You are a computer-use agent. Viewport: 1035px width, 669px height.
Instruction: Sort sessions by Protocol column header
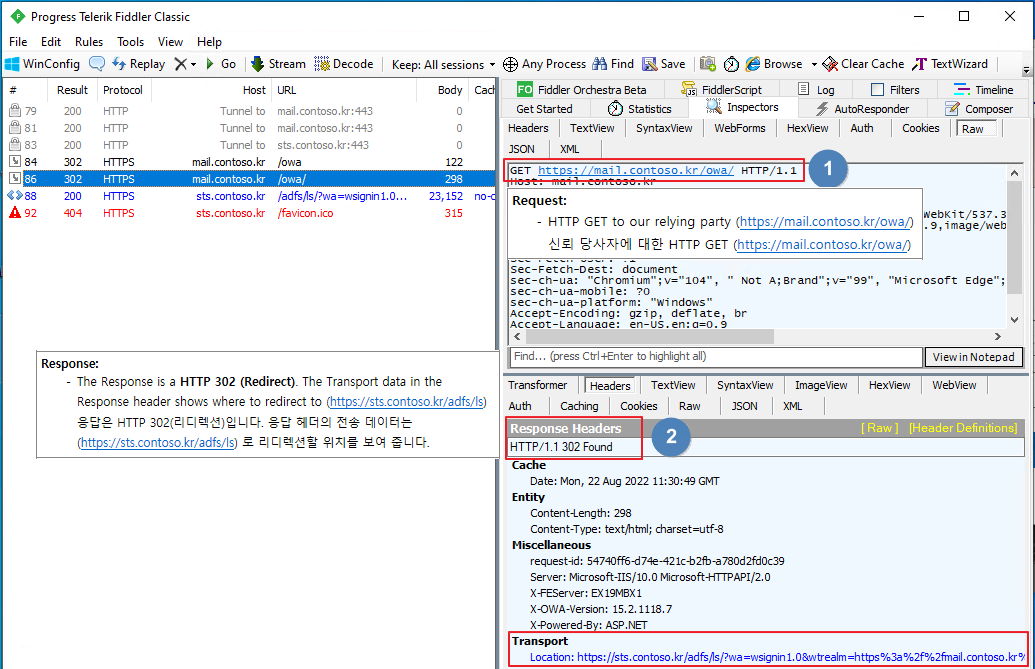pyautogui.click(x=123, y=90)
